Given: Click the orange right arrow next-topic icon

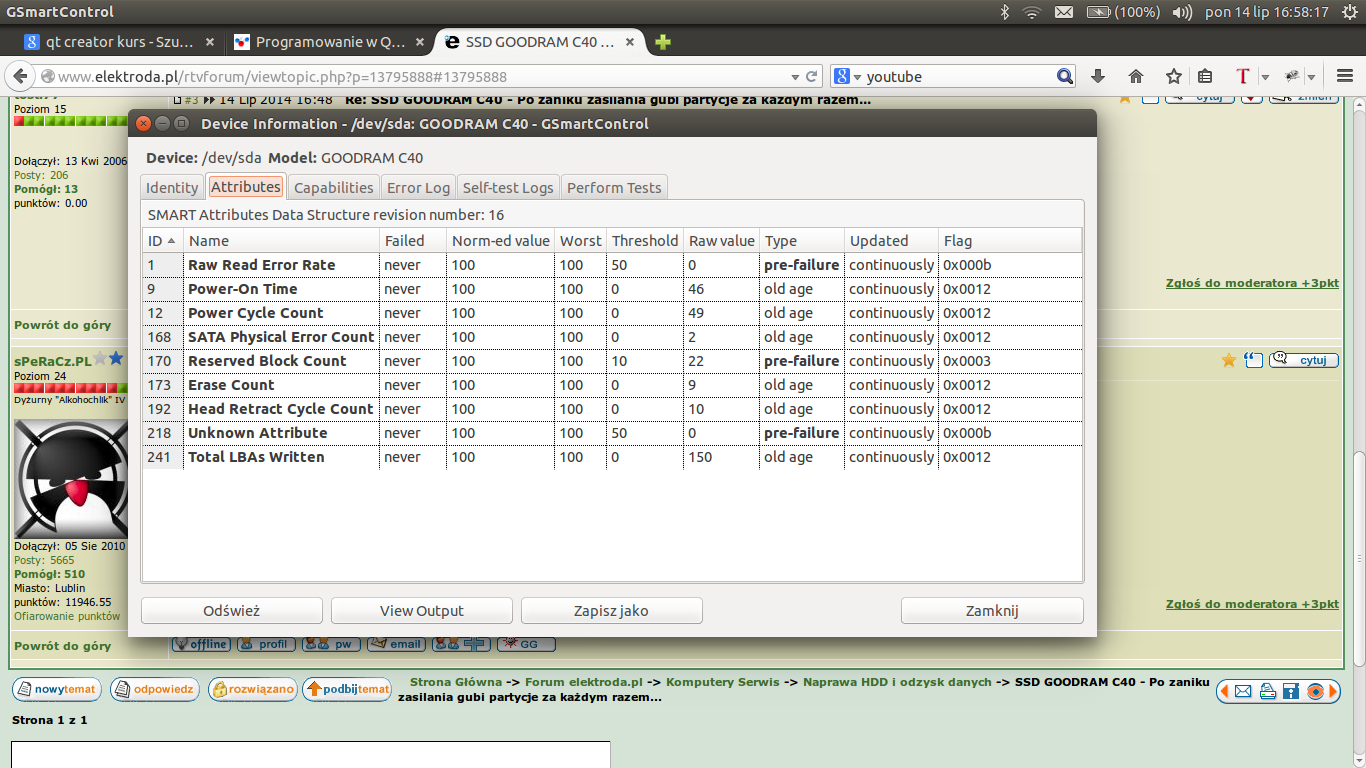Looking at the screenshot, I should (1335, 691).
